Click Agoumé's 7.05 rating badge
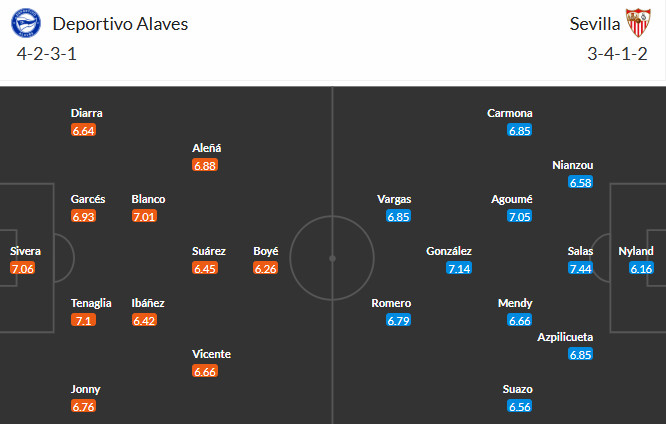 [519, 216]
